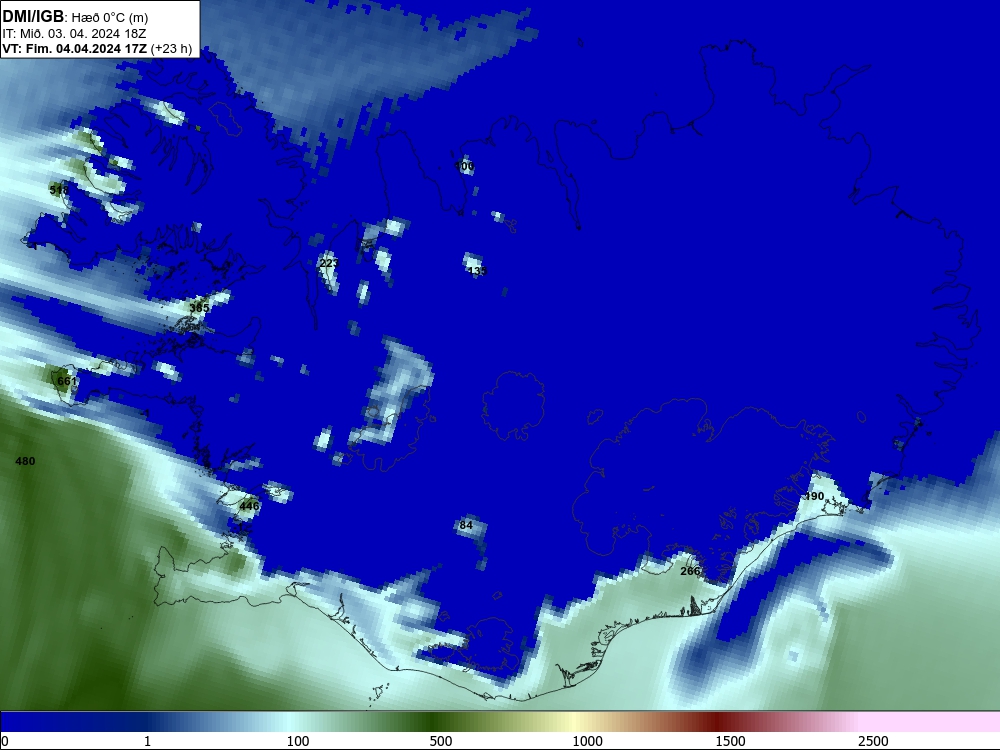The height and width of the screenshot is (750, 1000).
Task: Click the IT initialization time line
Action: click(x=75, y=34)
